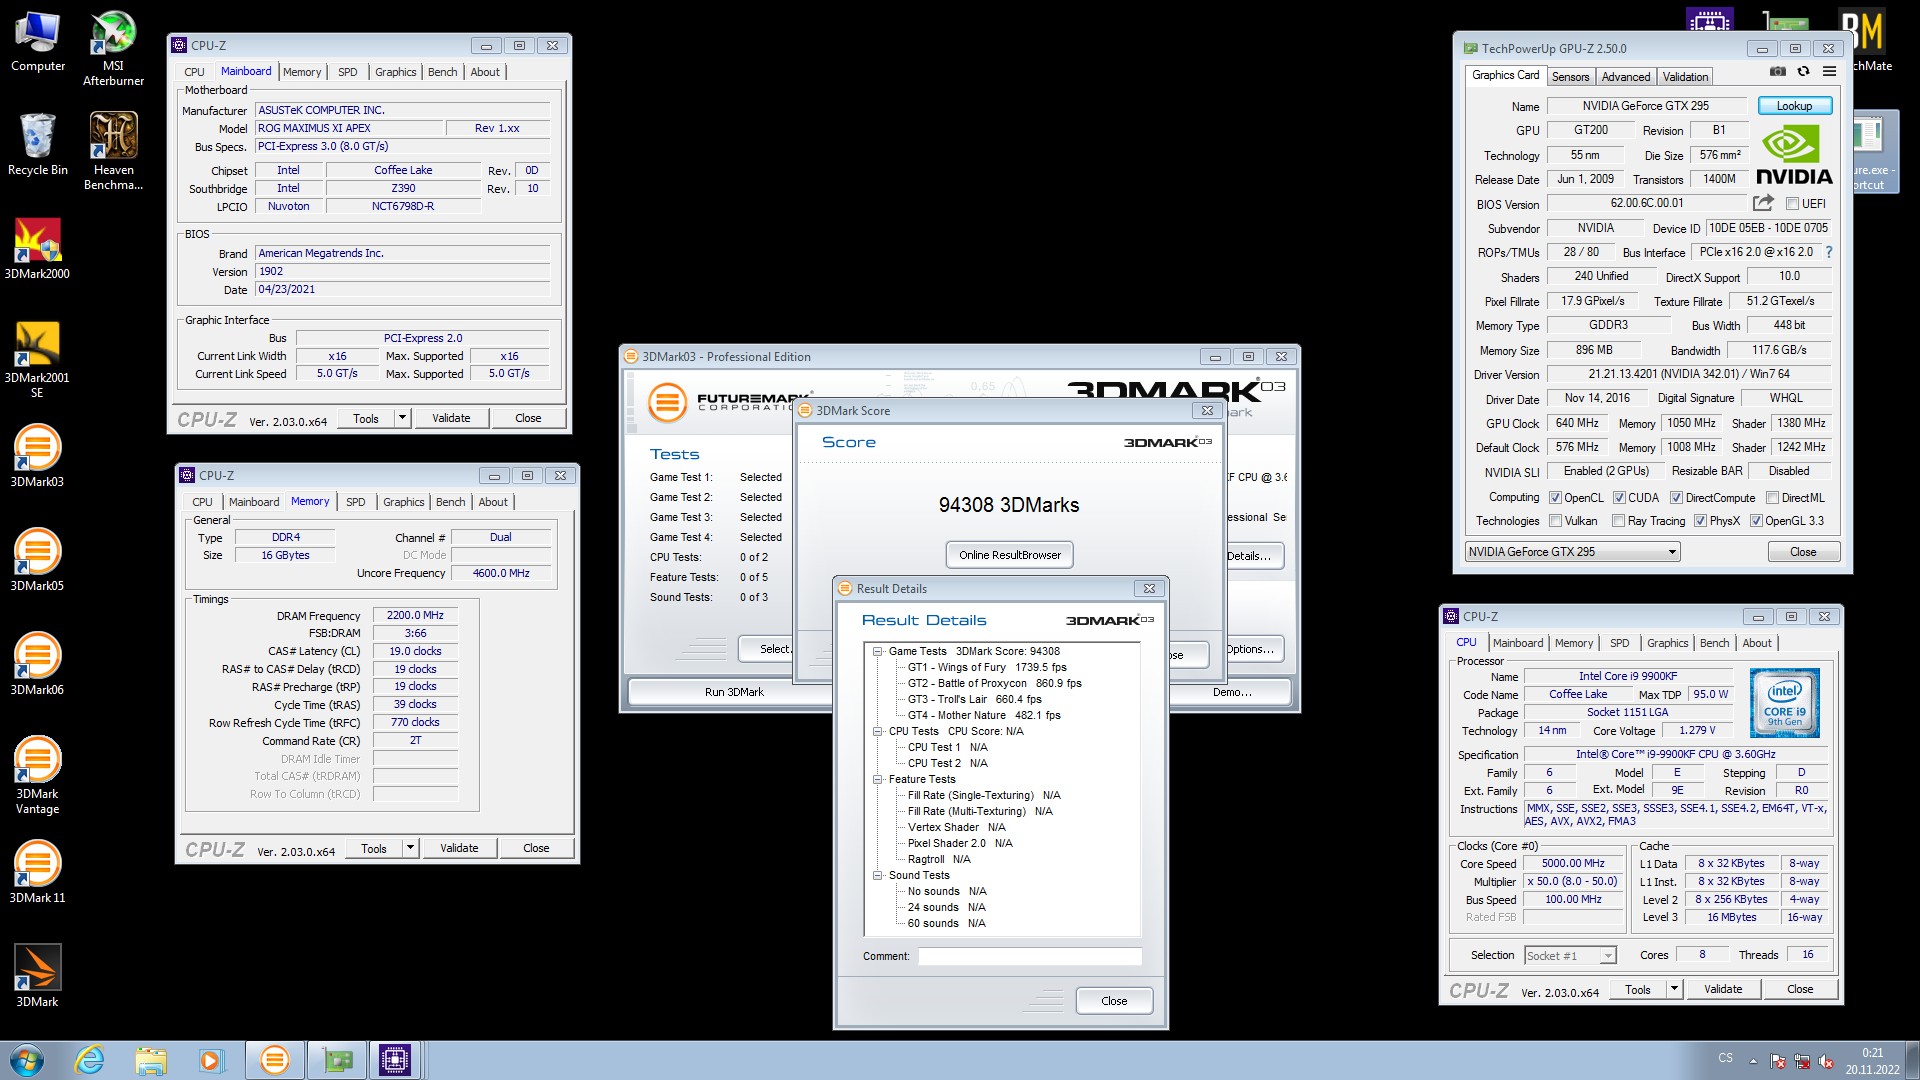
Task: Show hidden system tray icons
Action: (x=1752, y=1061)
